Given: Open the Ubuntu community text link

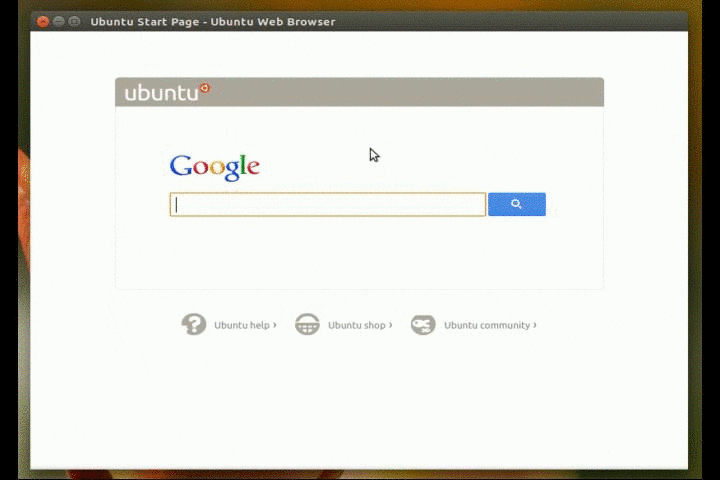Looking at the screenshot, I should point(486,325).
